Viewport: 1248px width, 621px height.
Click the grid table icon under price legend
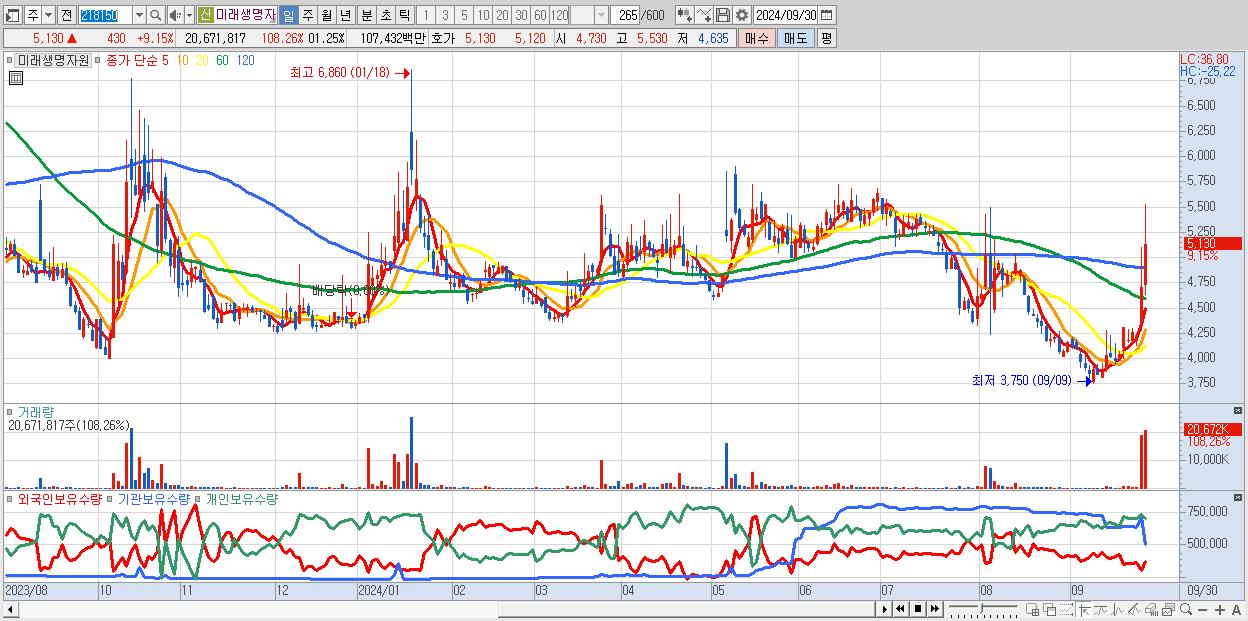point(16,79)
